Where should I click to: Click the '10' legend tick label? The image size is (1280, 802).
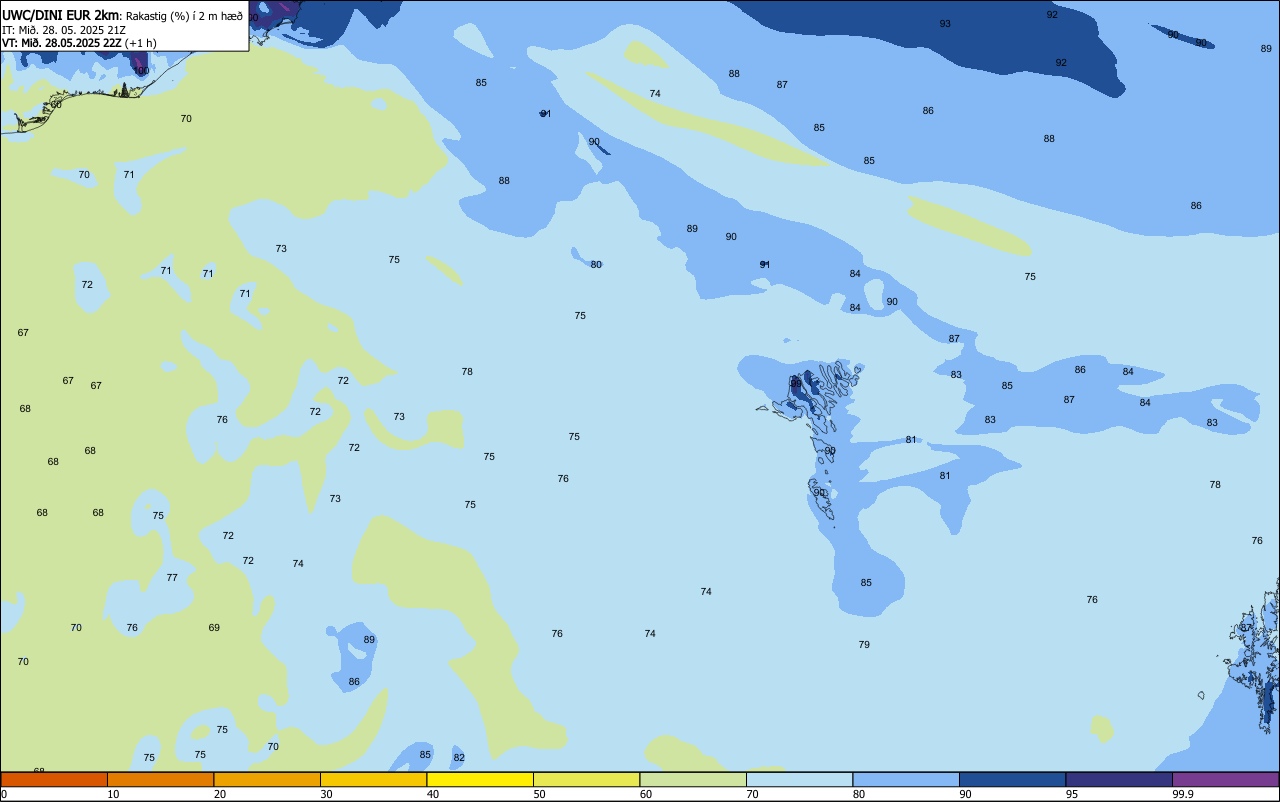113,794
